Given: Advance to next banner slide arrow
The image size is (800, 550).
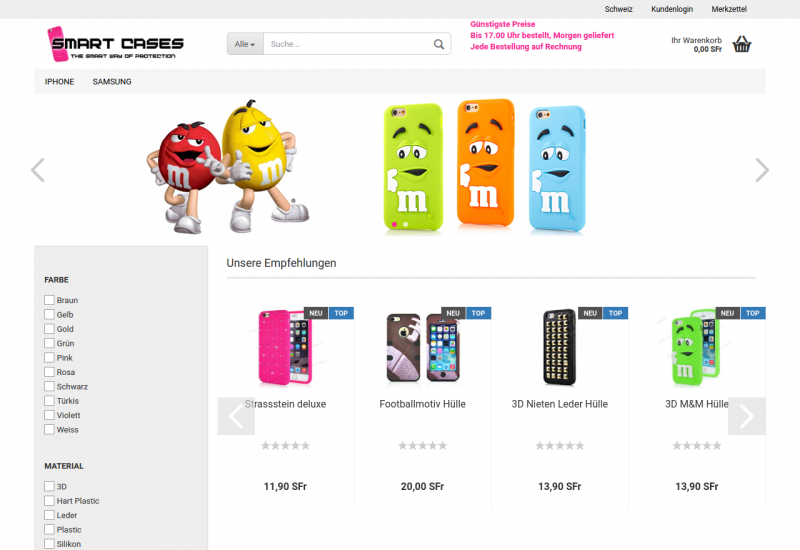Looking at the screenshot, I should tap(762, 170).
